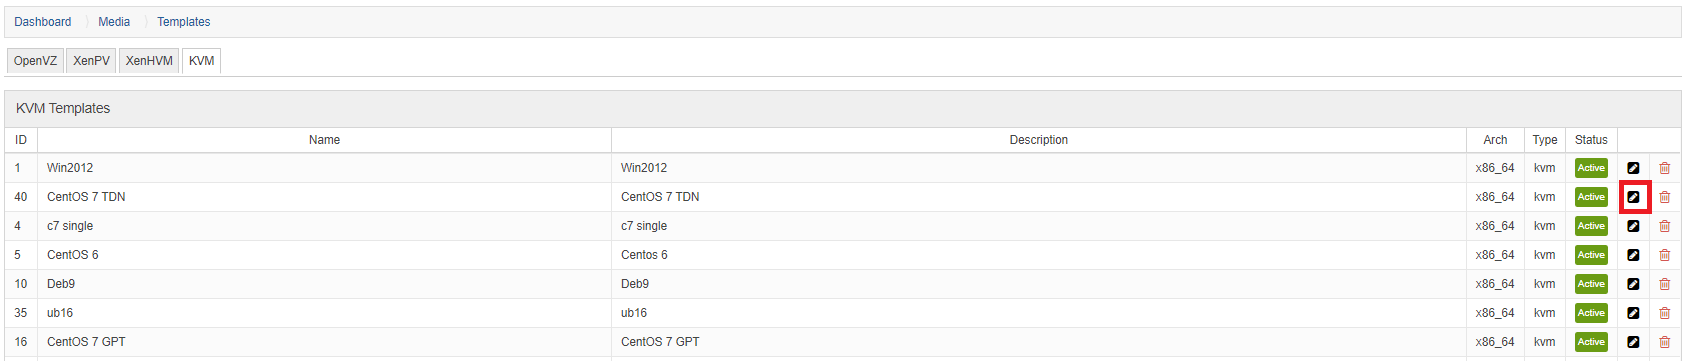Viewport: 1690px width, 361px height.
Task: Select the KVM tab
Action: click(x=201, y=61)
